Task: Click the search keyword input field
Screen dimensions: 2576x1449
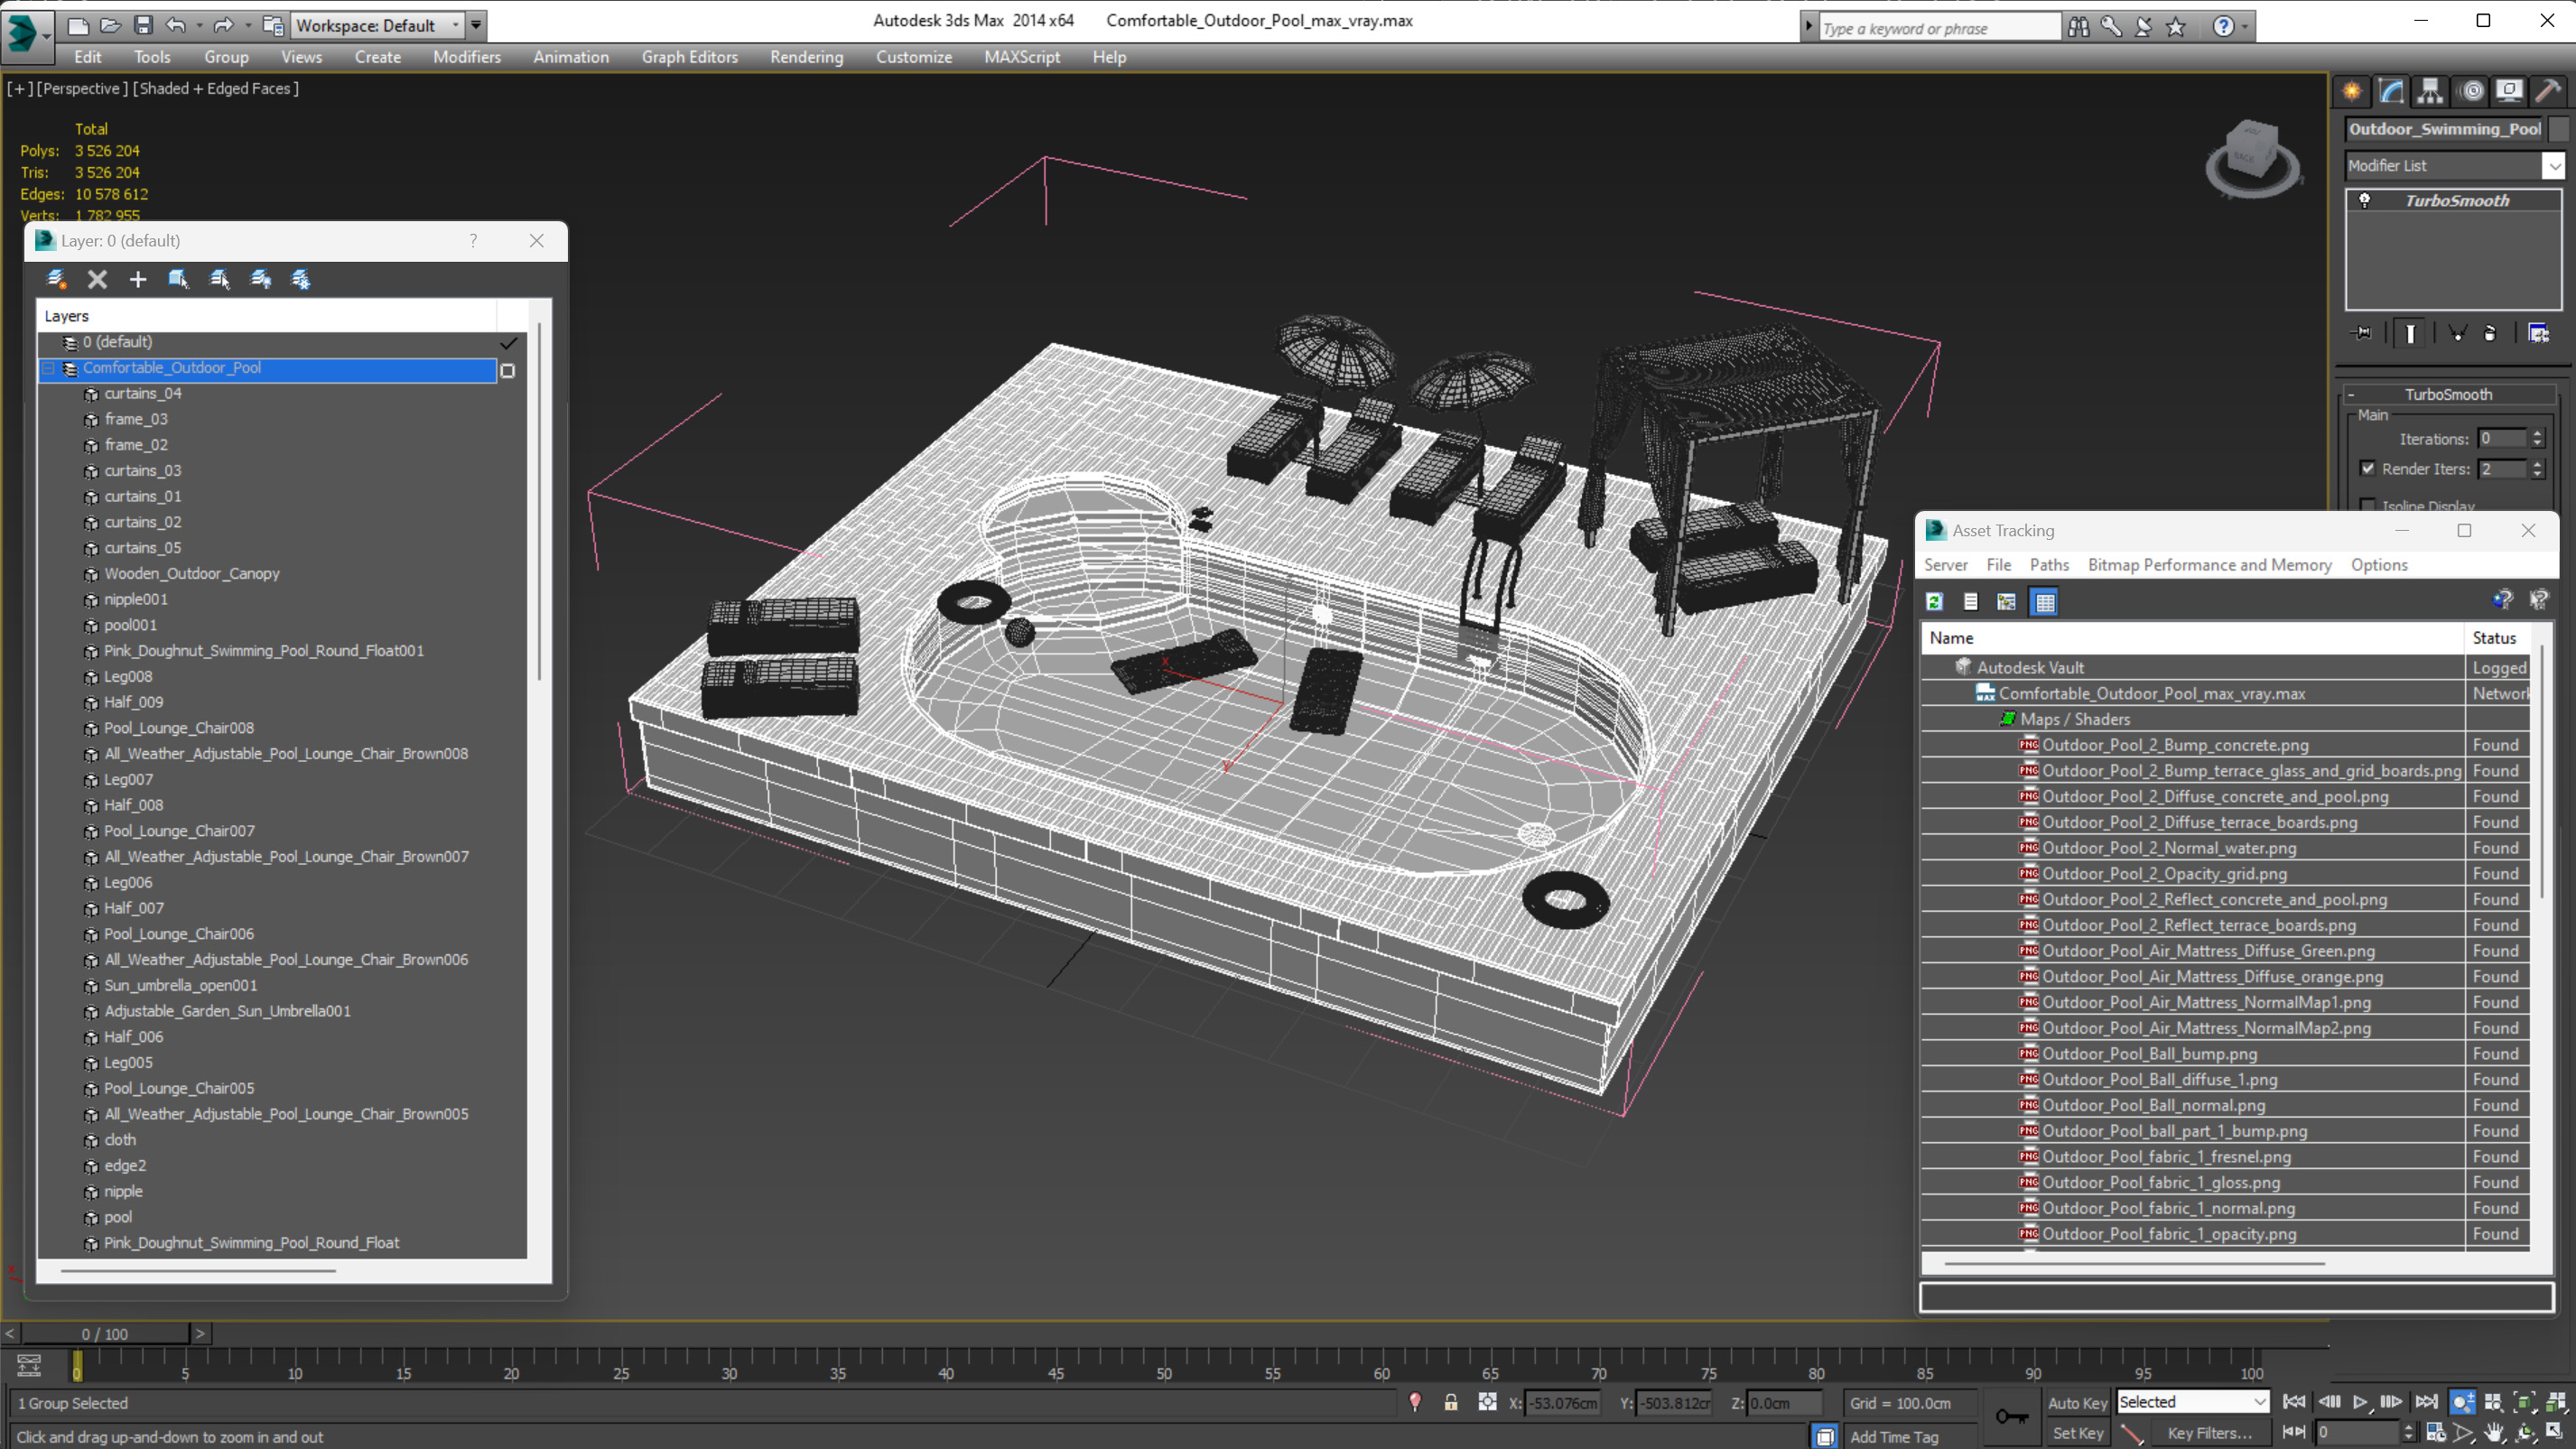Action: point(1939,28)
